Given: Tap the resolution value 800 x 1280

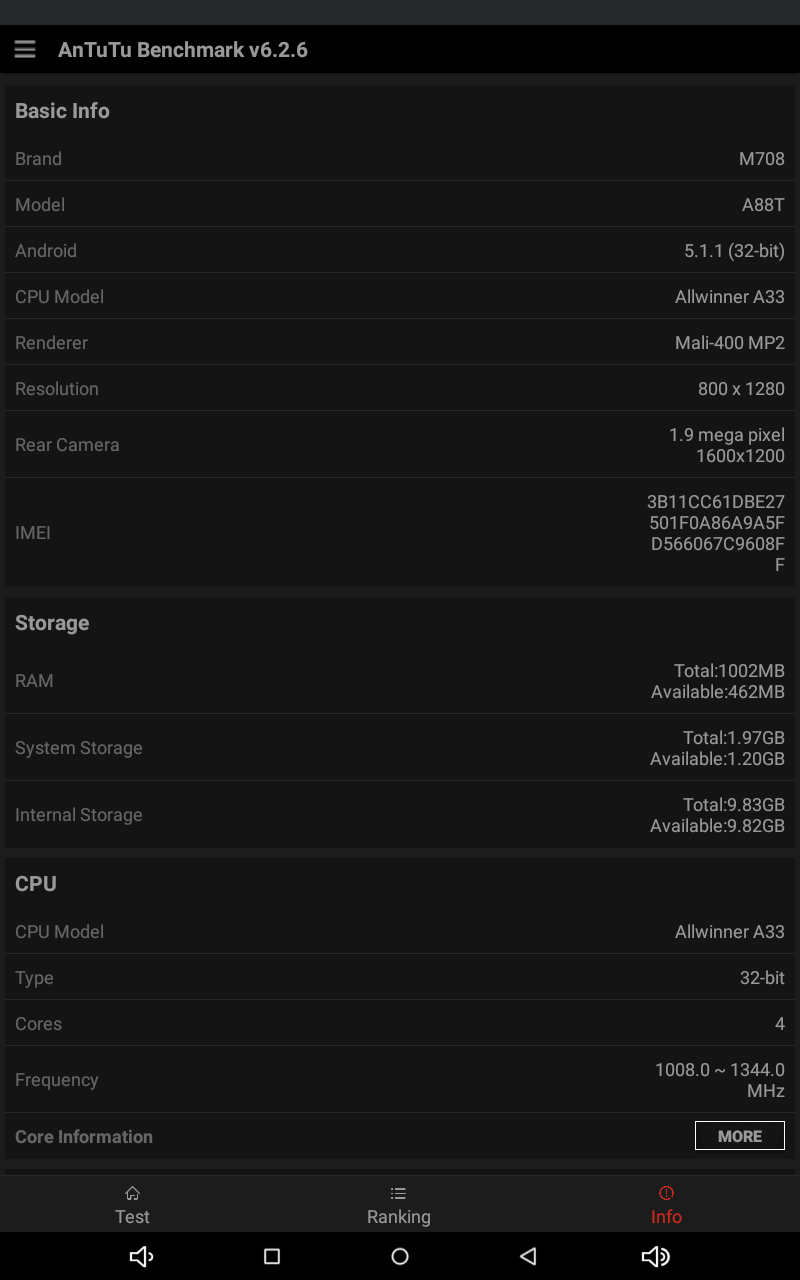Looking at the screenshot, I should pos(741,389).
